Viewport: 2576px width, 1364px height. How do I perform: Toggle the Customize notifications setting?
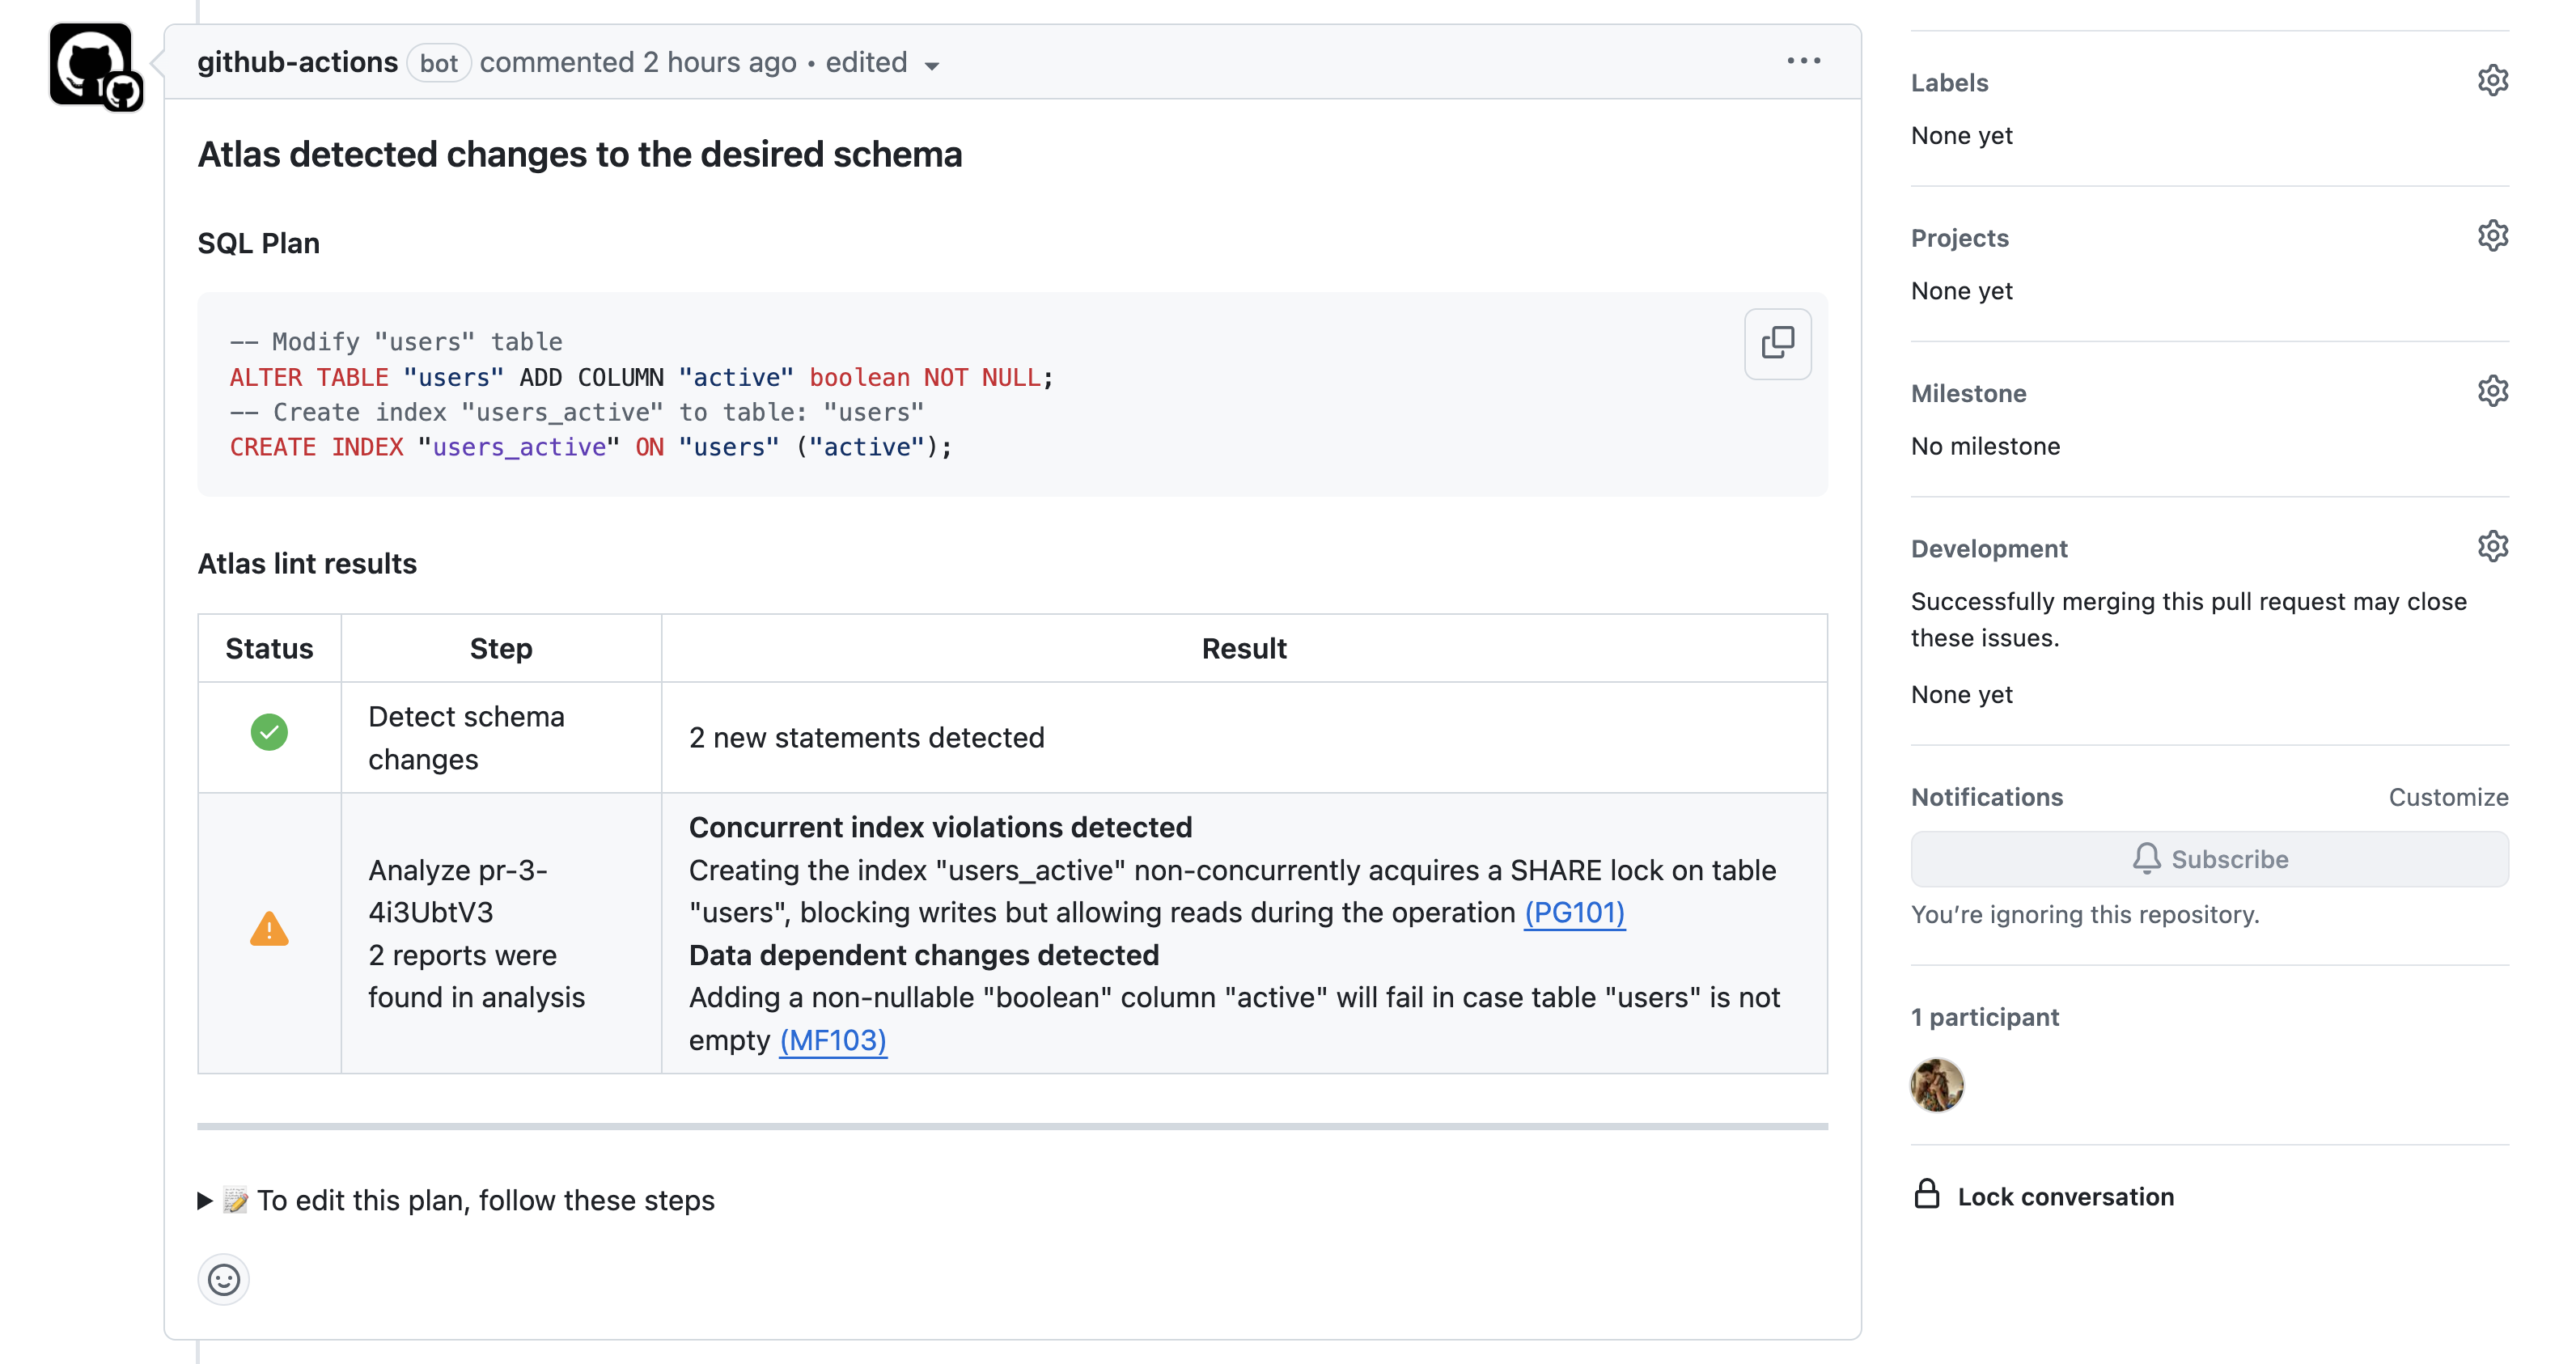click(x=2448, y=795)
